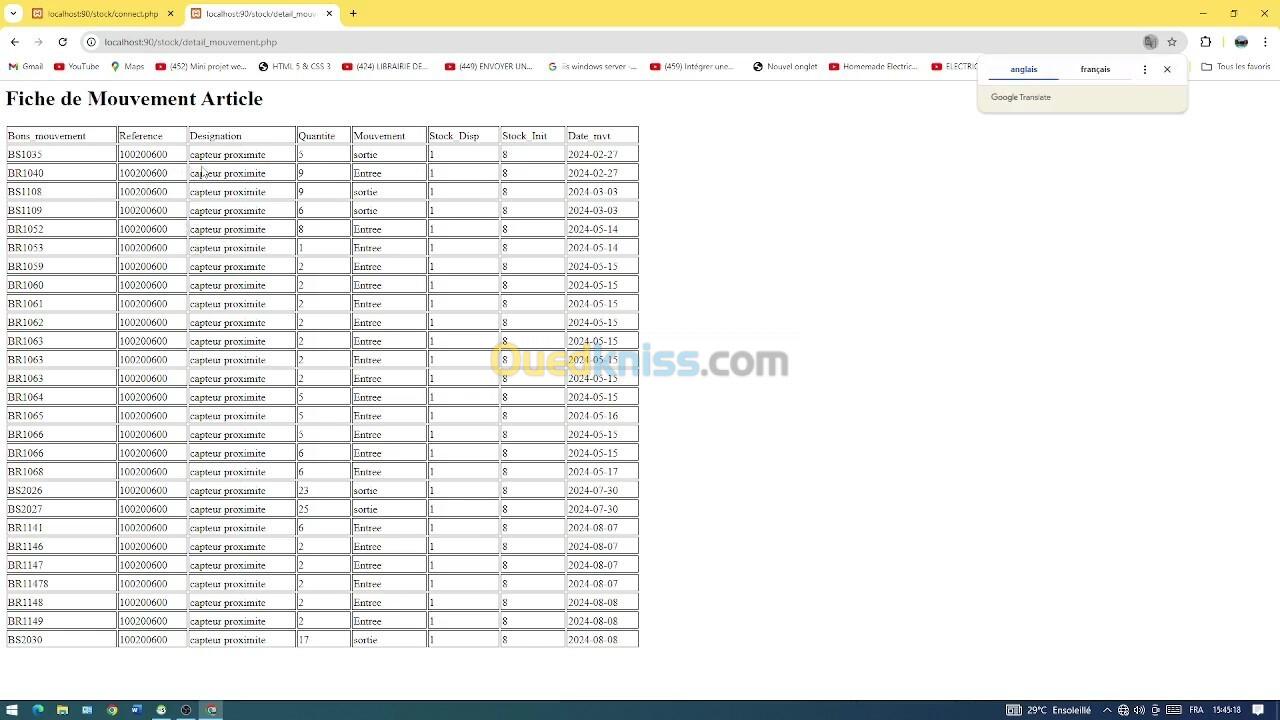Viewport: 1280px width, 720px height.
Task: Reload the page with the refresh icon
Action: 62,42
